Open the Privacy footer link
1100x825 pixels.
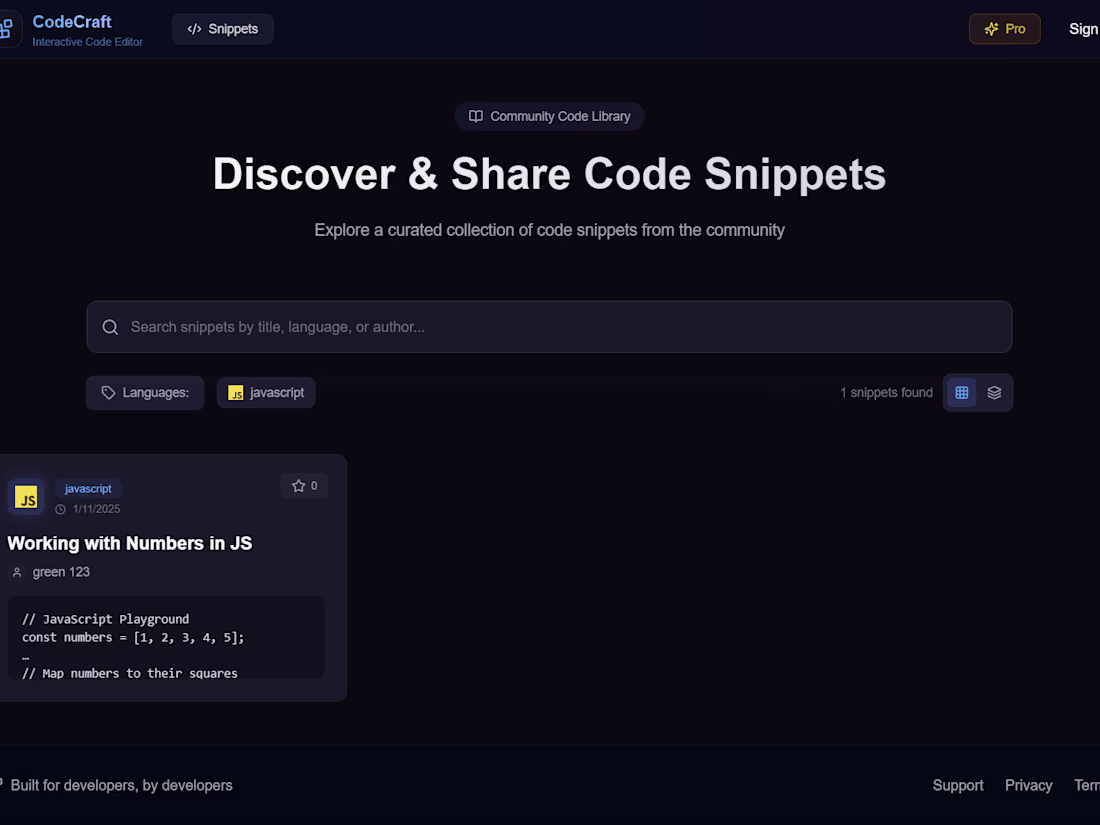(x=1028, y=785)
